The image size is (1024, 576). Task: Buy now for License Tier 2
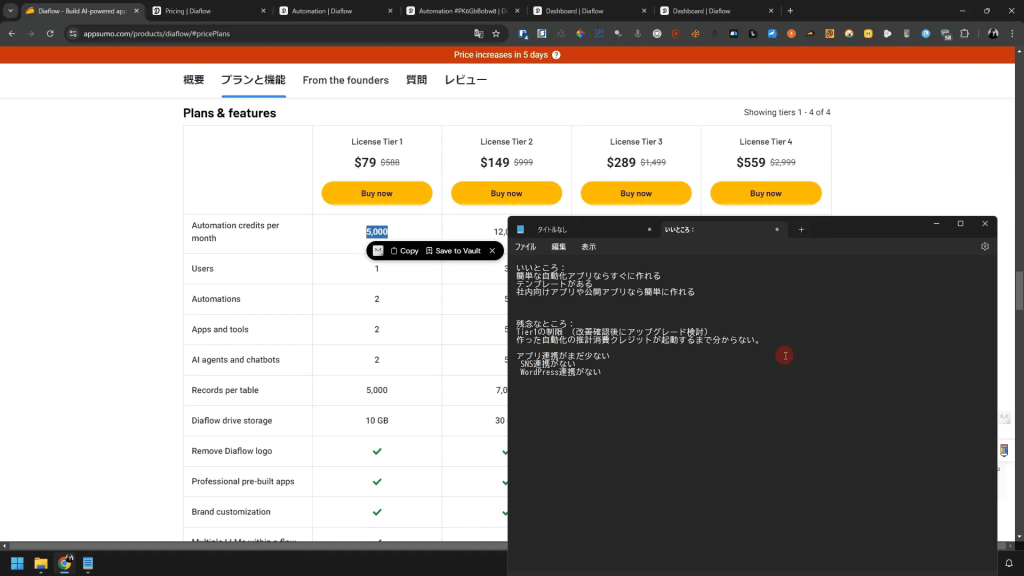(506, 193)
